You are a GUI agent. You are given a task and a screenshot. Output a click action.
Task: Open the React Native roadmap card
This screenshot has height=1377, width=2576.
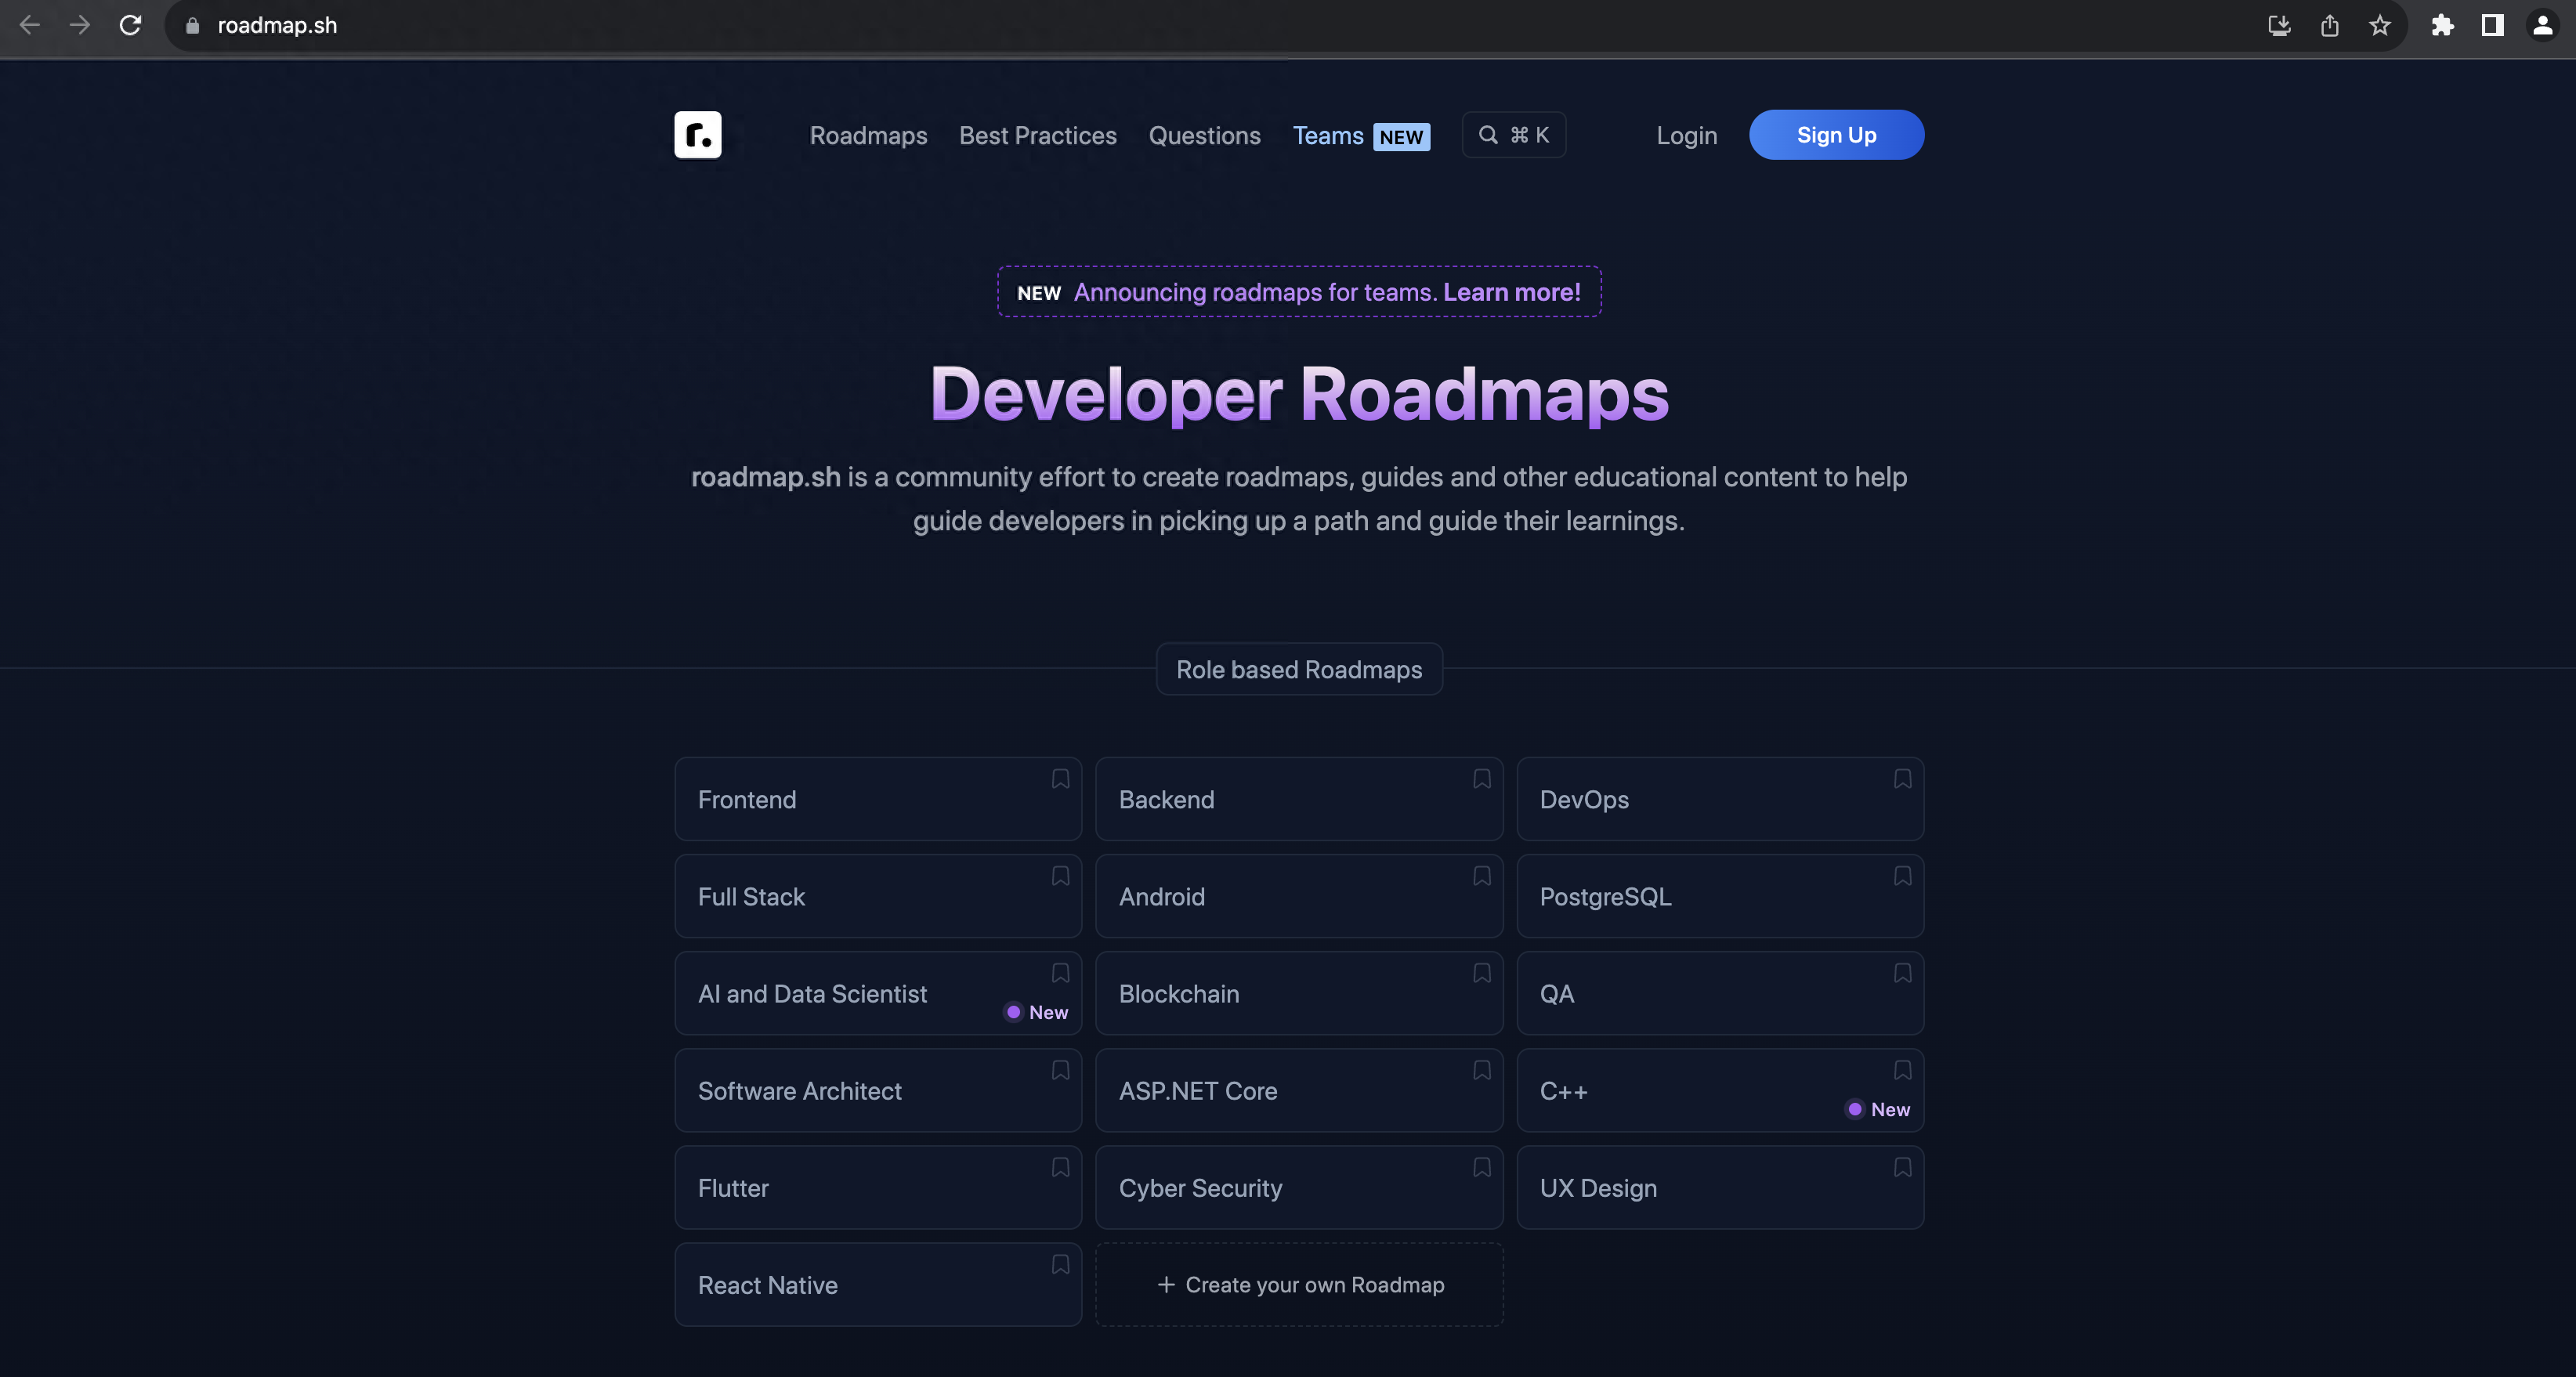878,1284
